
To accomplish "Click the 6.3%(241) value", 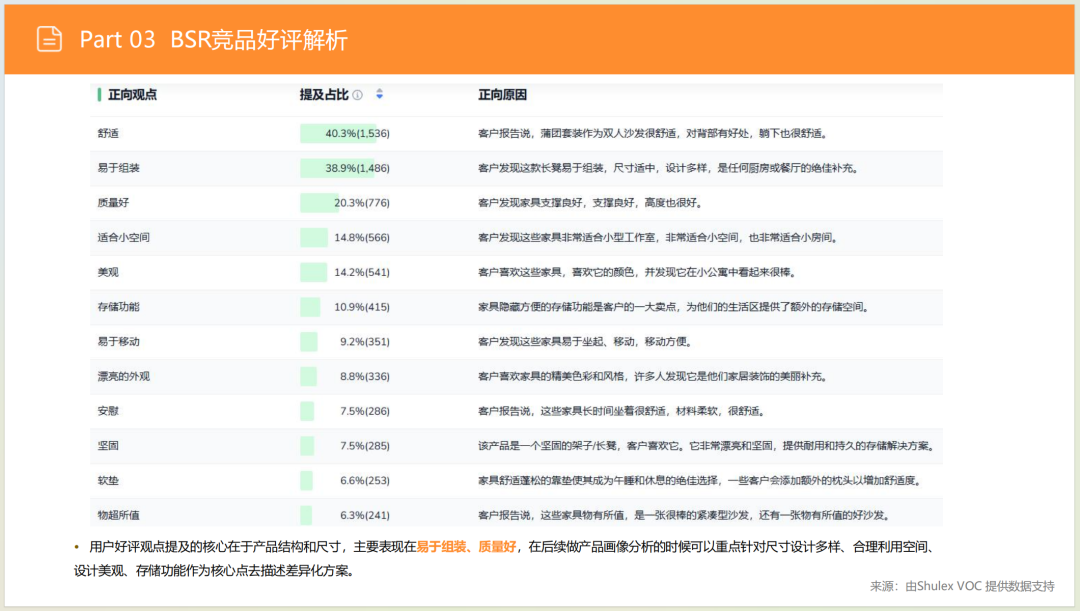I will coord(364,515).
